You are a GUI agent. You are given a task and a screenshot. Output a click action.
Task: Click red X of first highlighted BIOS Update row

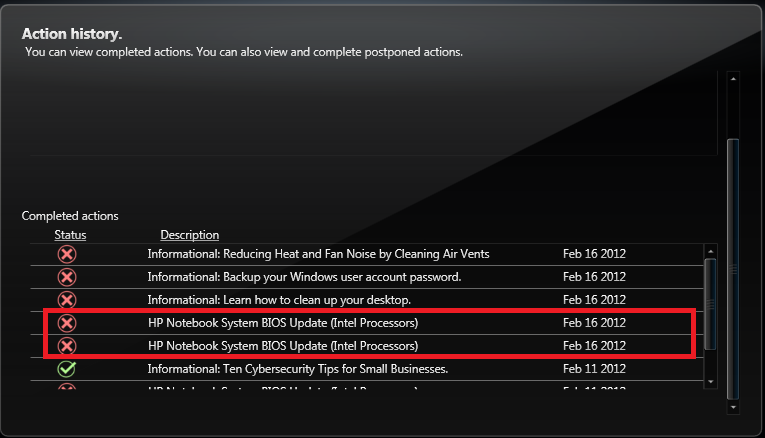tap(67, 323)
